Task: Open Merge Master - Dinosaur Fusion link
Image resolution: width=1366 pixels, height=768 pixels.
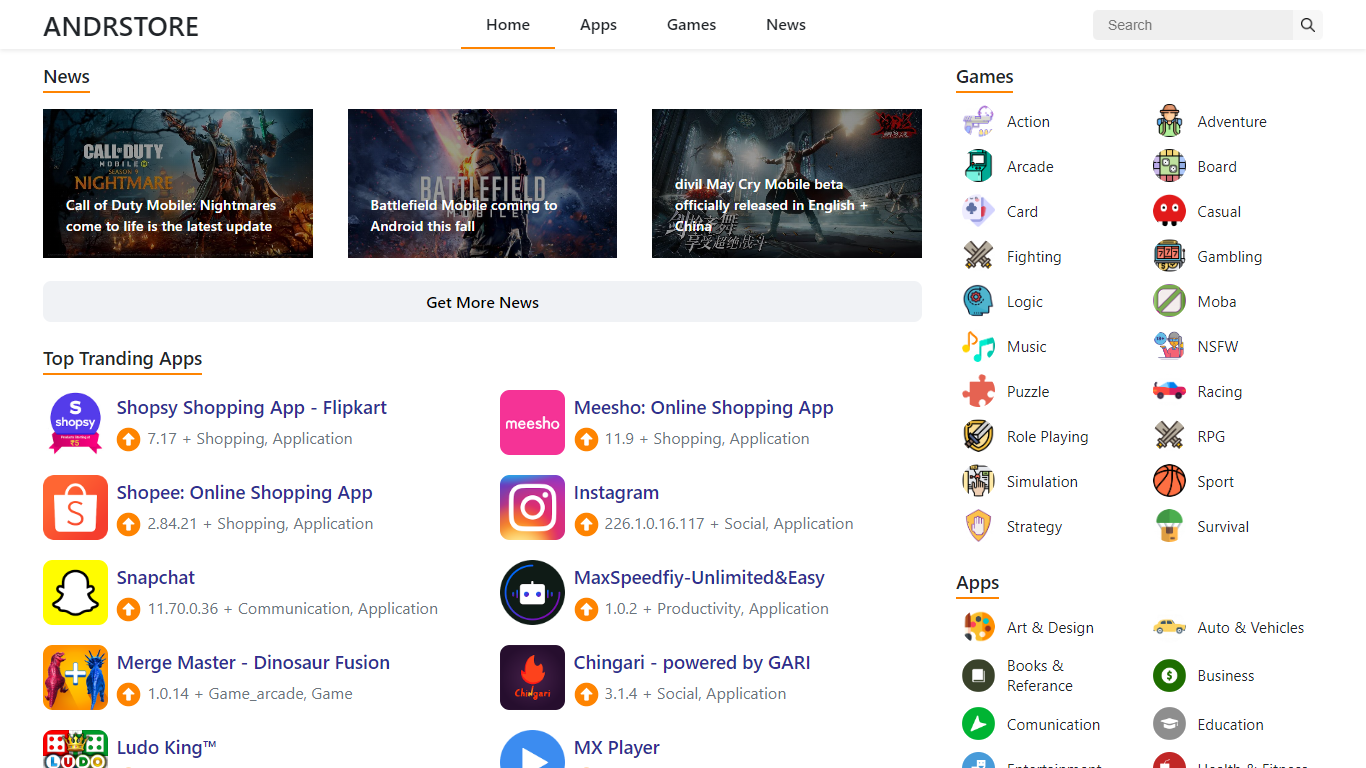Action: click(253, 662)
